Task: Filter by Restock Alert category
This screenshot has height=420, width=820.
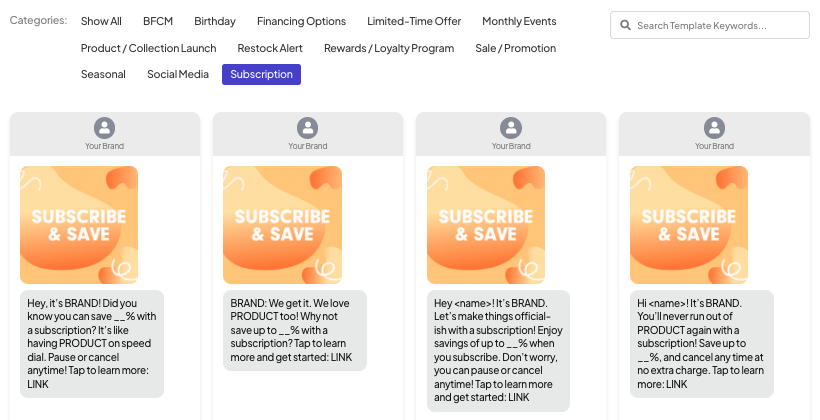Action: [270, 48]
